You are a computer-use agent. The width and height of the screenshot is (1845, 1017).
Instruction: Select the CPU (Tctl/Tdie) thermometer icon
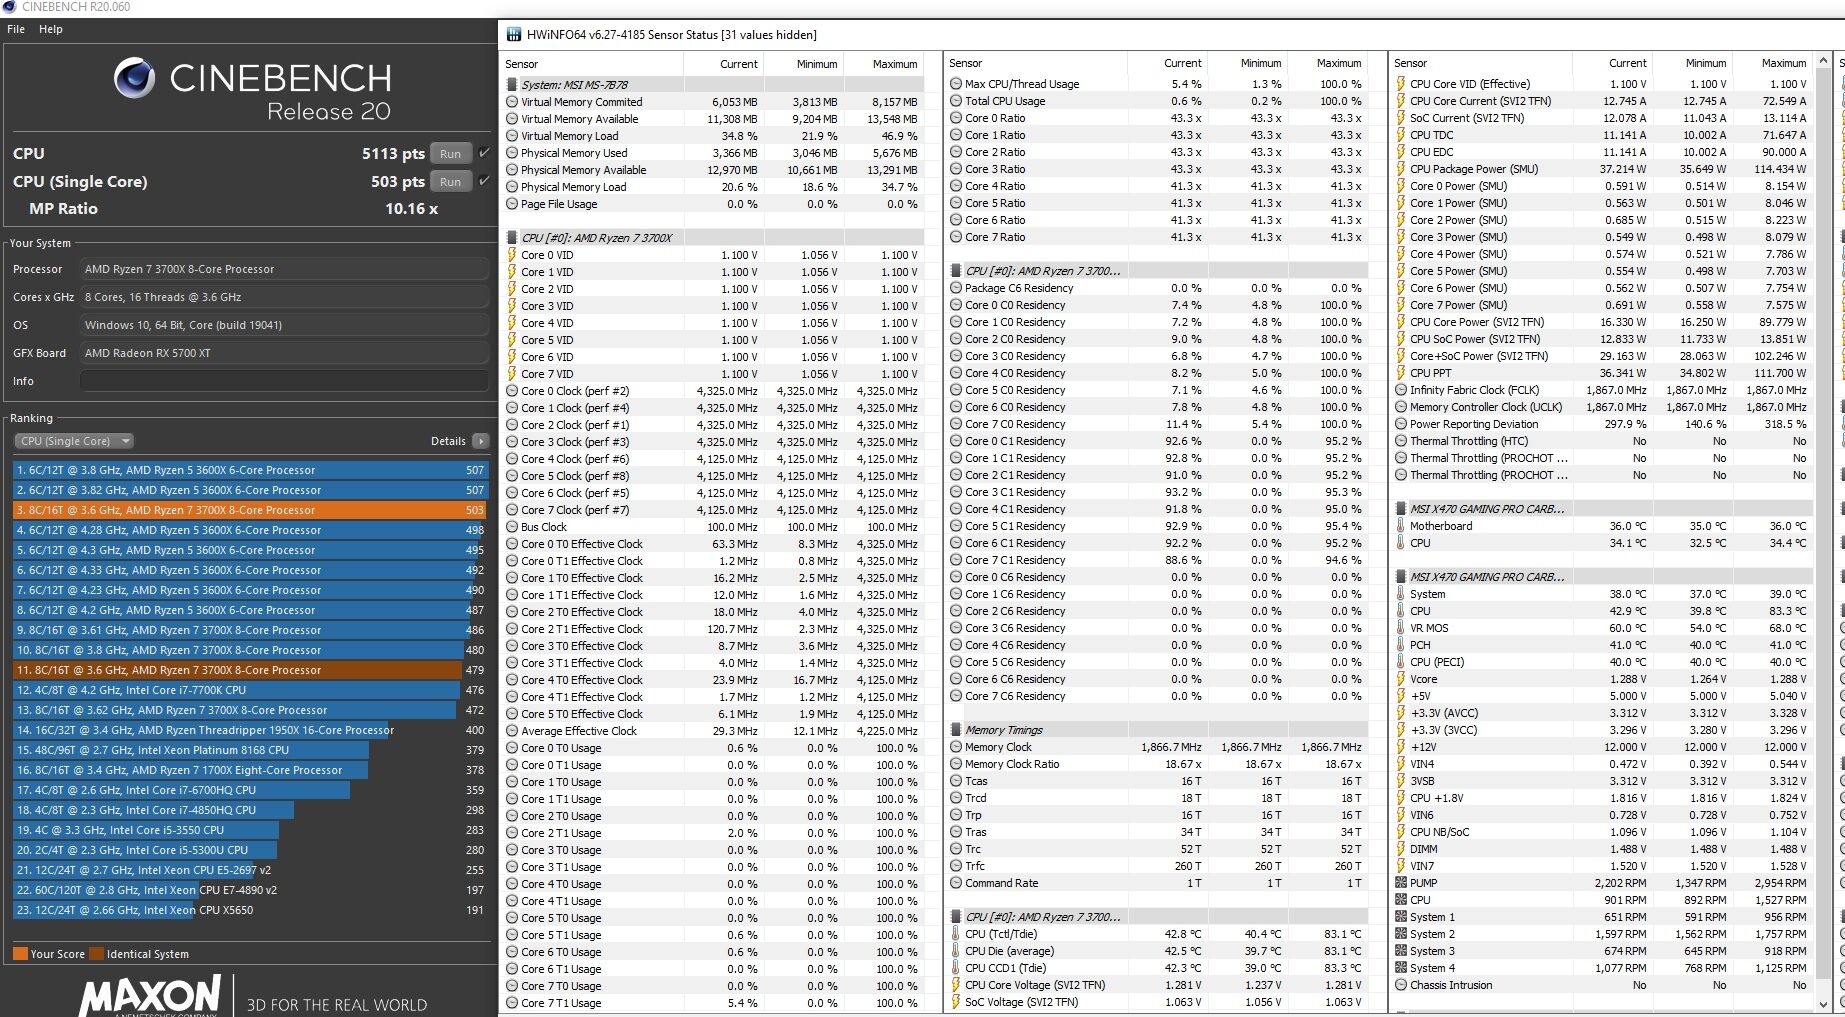[956, 934]
